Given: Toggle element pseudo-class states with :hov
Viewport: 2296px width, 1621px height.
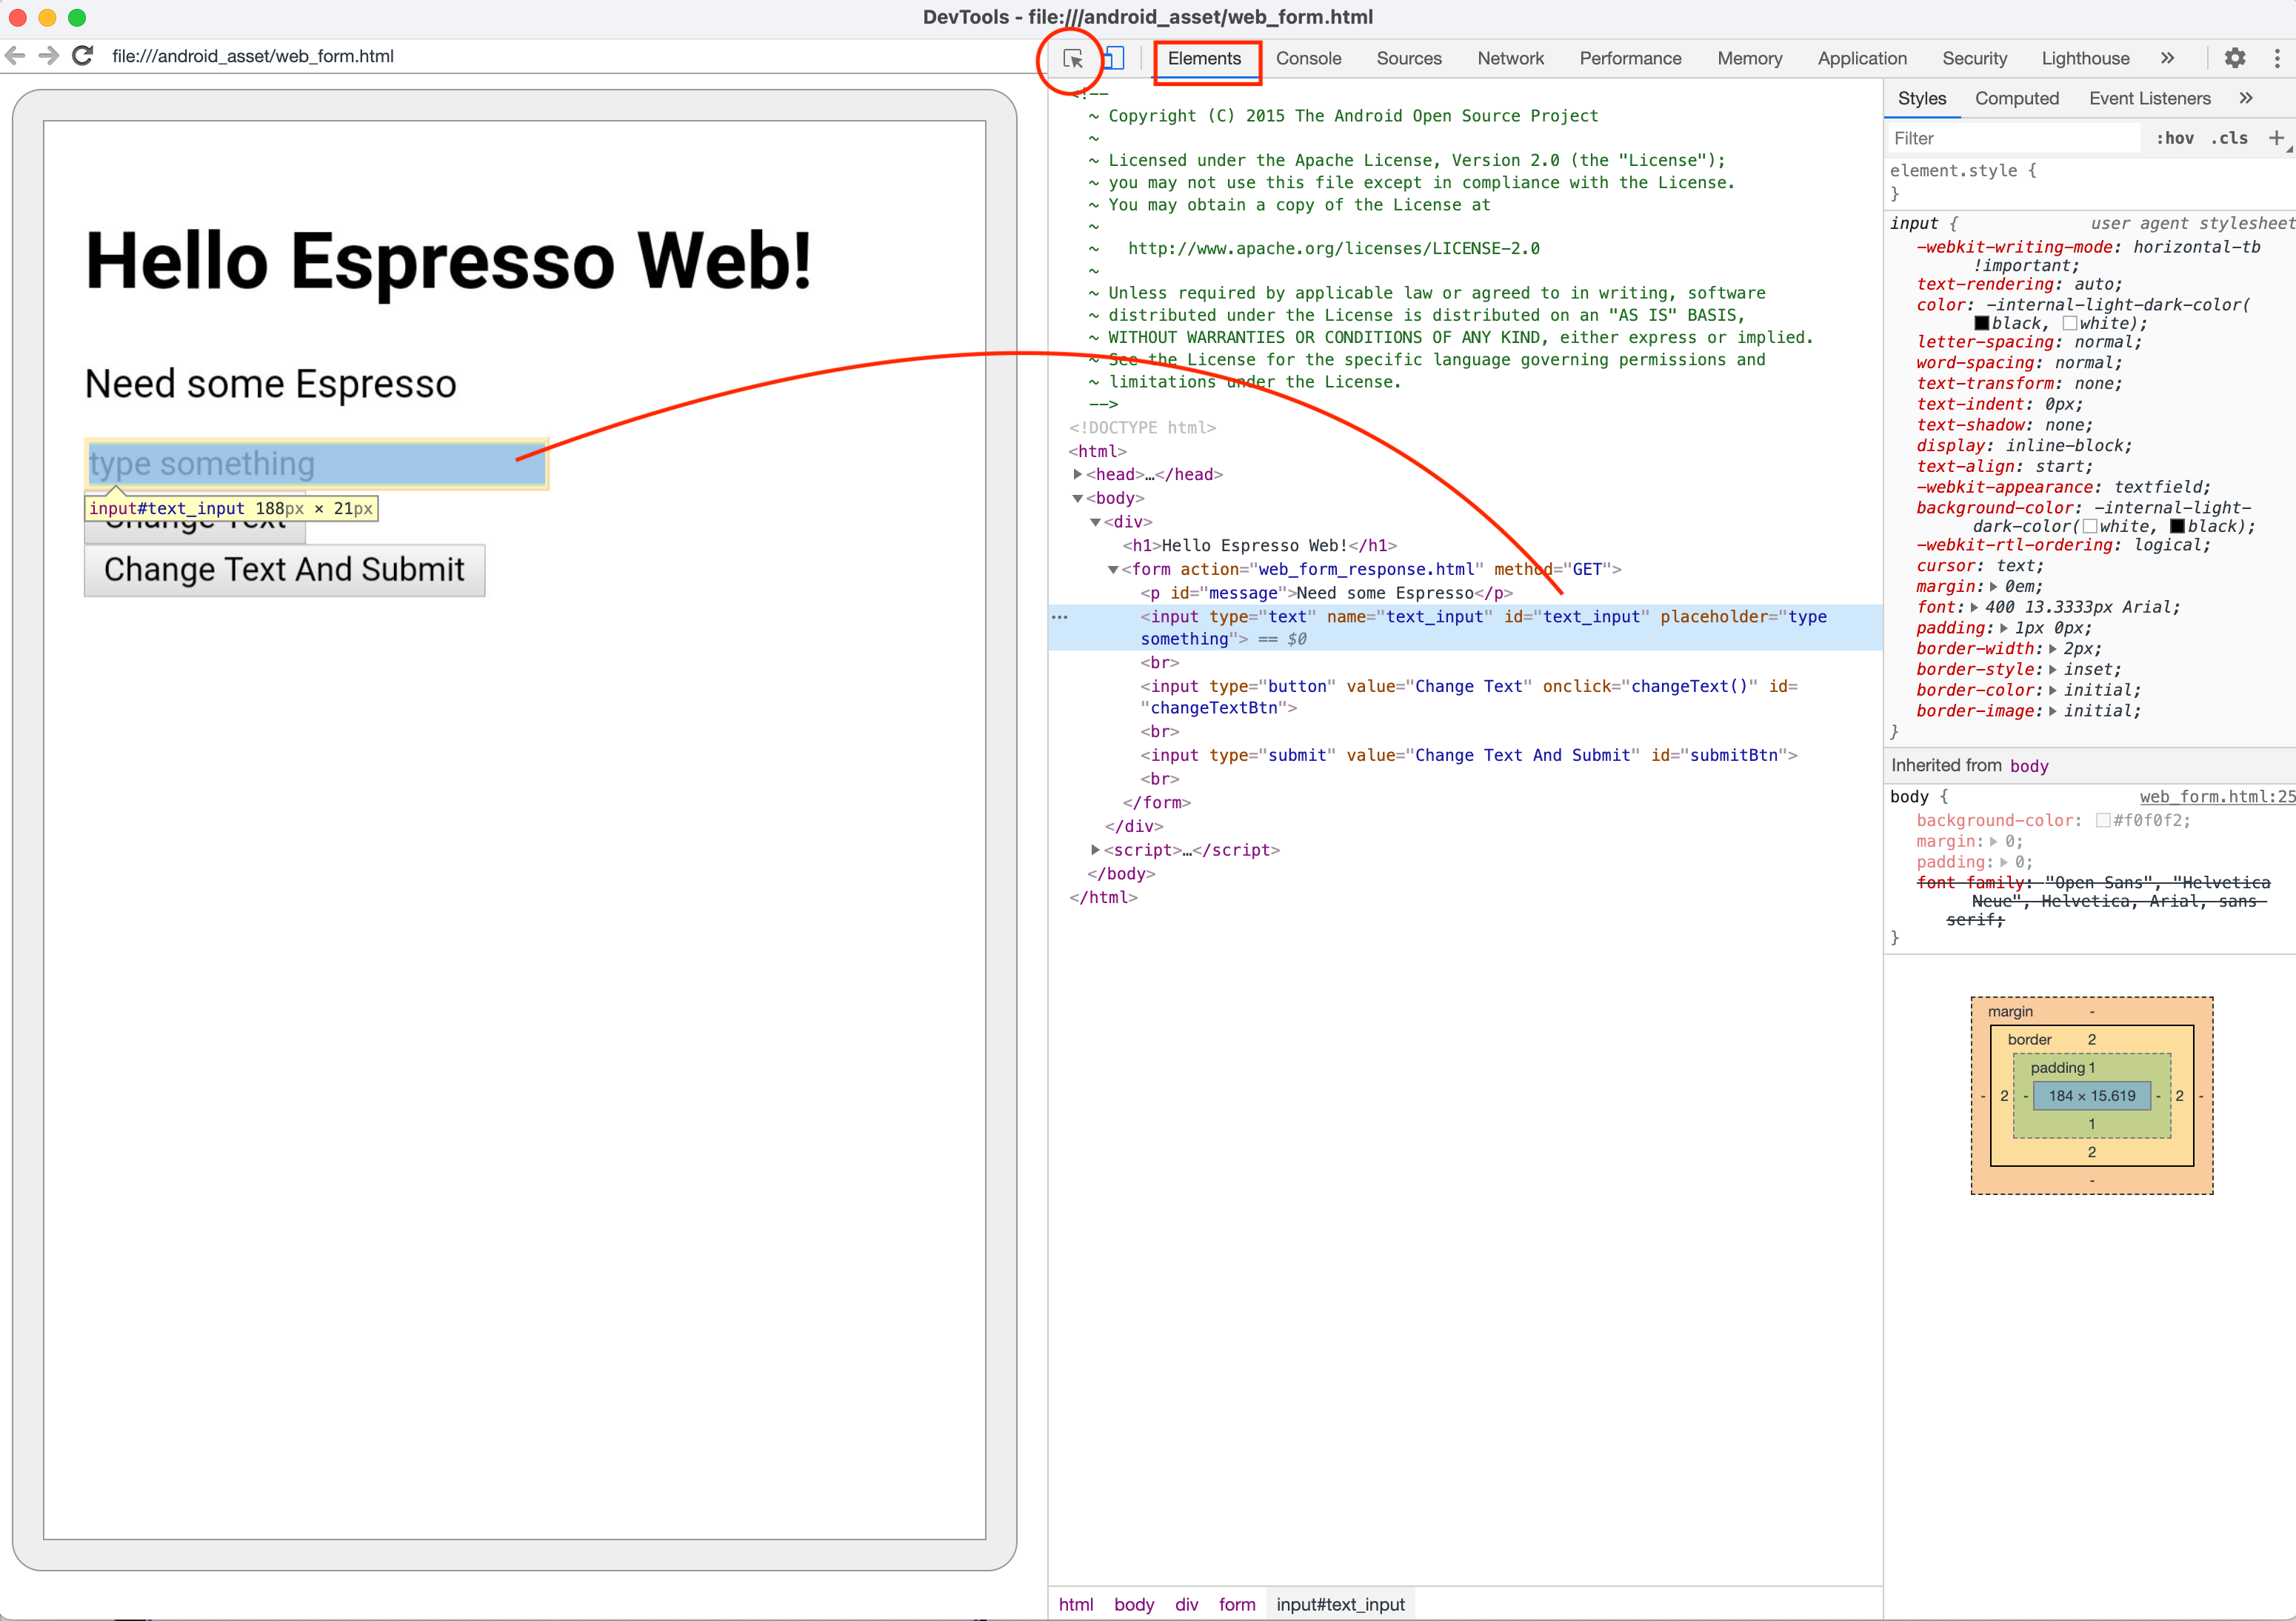Looking at the screenshot, I should tap(2176, 138).
